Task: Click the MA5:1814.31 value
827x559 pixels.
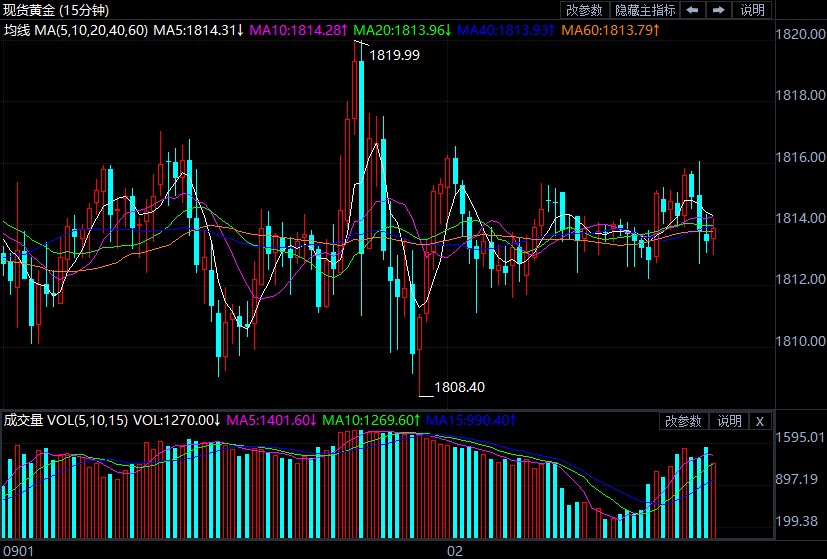Action: pyautogui.click(x=199, y=31)
